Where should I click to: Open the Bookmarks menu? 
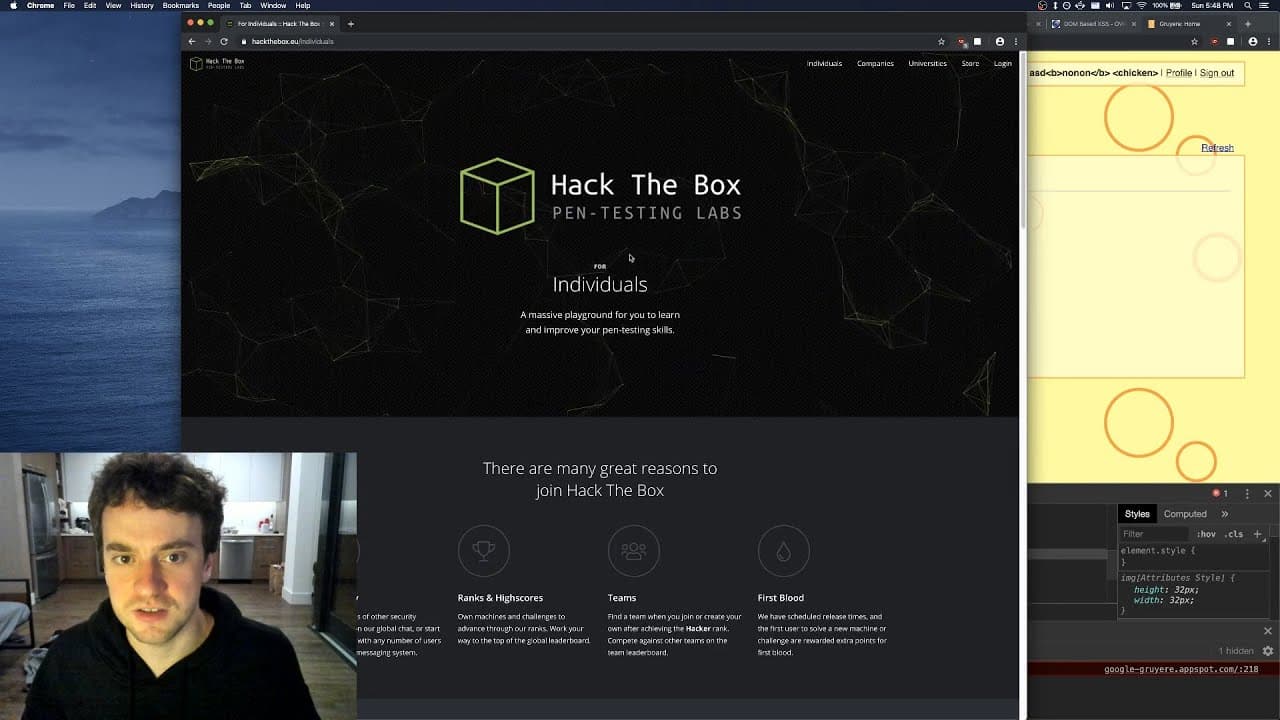(x=181, y=5)
